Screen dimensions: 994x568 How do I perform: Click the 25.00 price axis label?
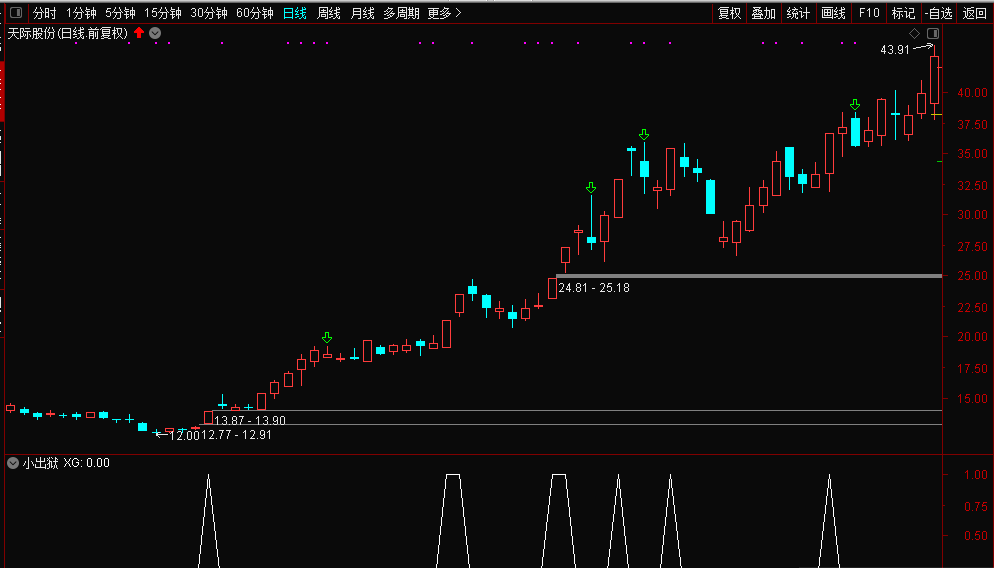(972, 276)
